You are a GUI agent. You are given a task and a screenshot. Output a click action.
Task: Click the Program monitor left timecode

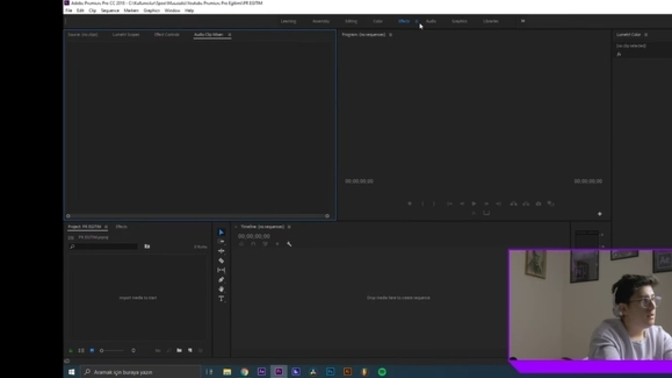pos(359,181)
